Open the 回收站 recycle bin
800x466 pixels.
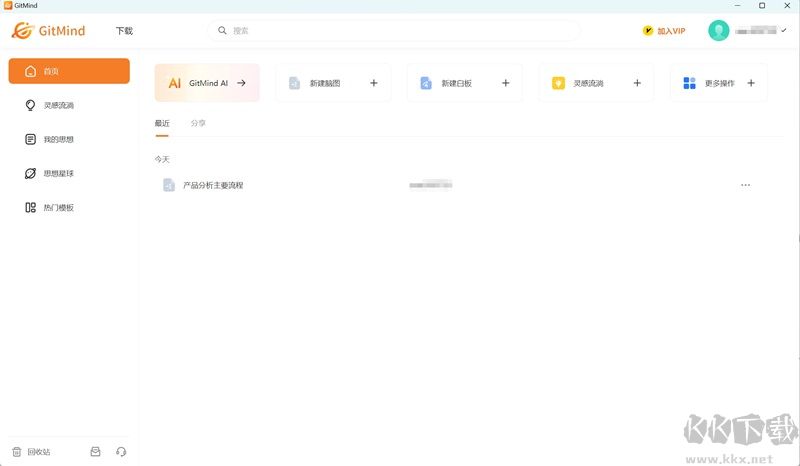32,452
